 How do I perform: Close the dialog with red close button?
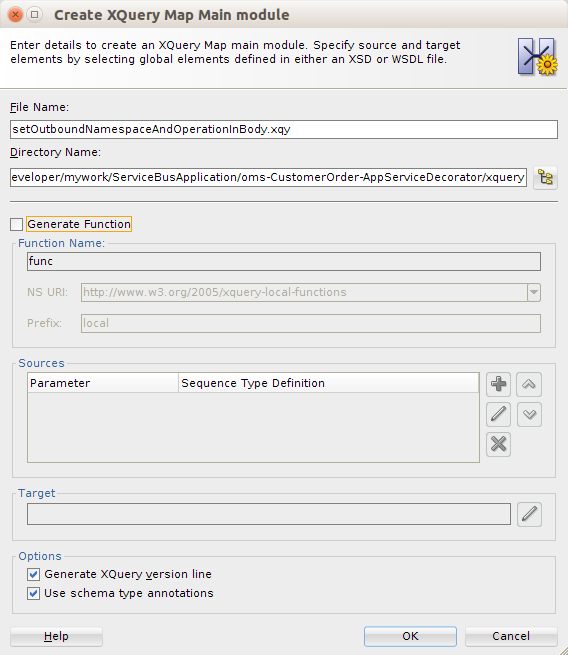tap(15, 15)
